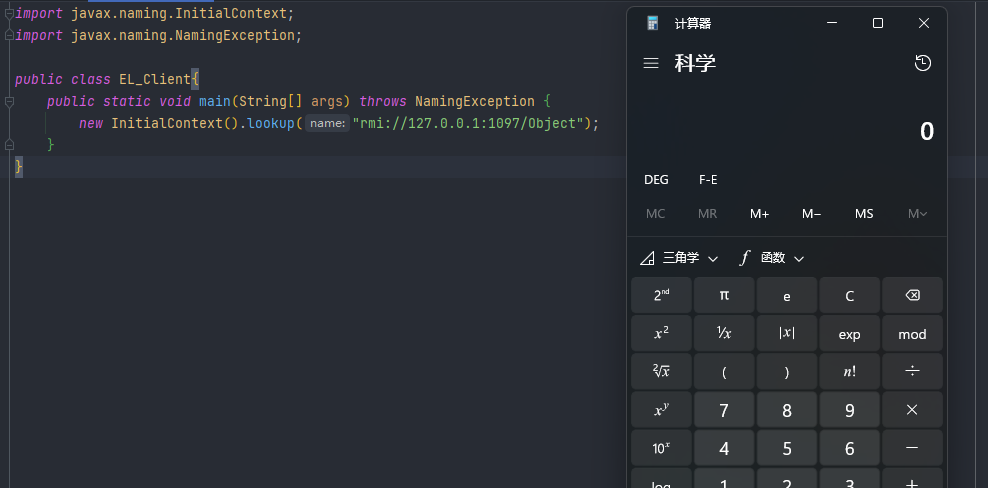
Task: Square the value with x² key
Action: tap(662, 334)
